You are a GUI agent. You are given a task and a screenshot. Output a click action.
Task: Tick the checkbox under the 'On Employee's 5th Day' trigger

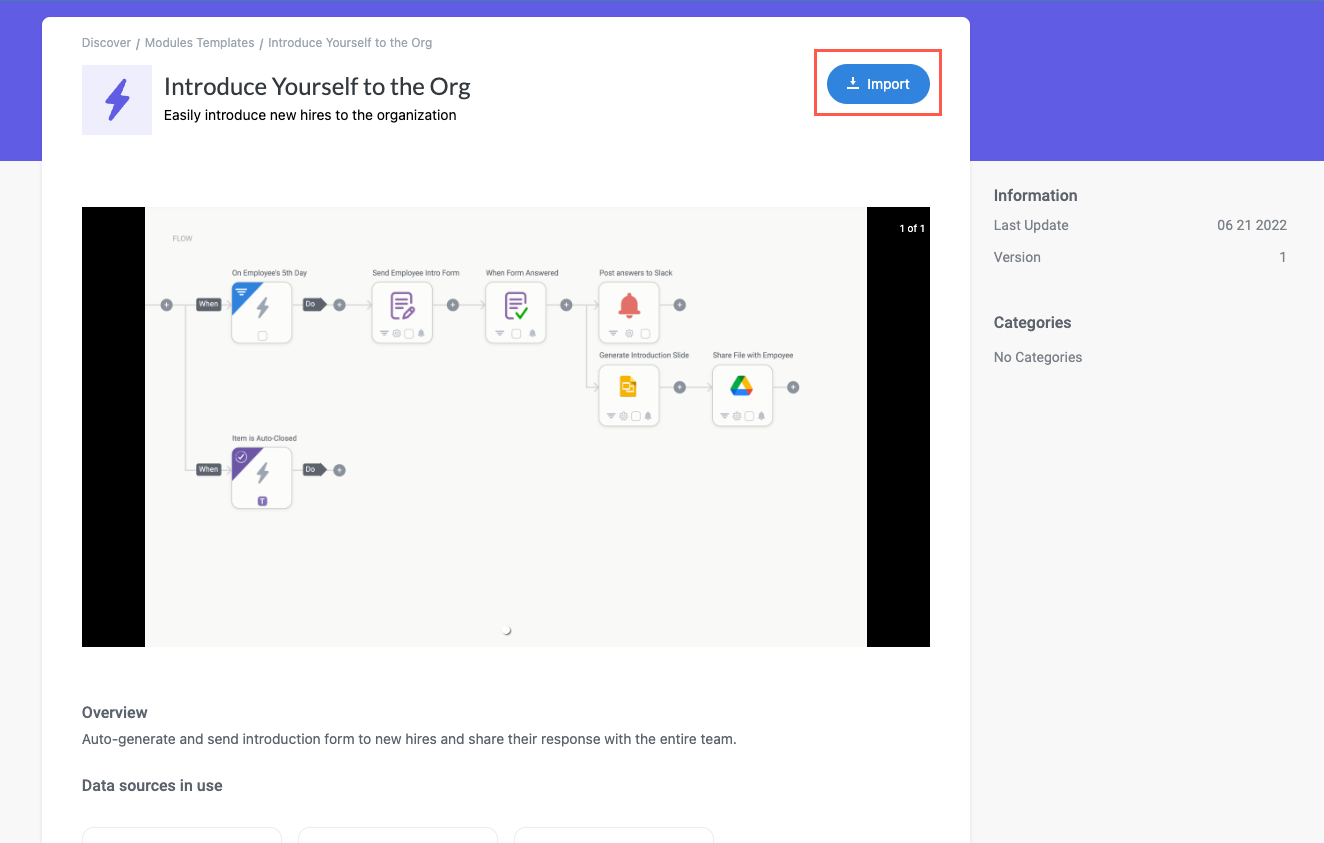(262, 336)
